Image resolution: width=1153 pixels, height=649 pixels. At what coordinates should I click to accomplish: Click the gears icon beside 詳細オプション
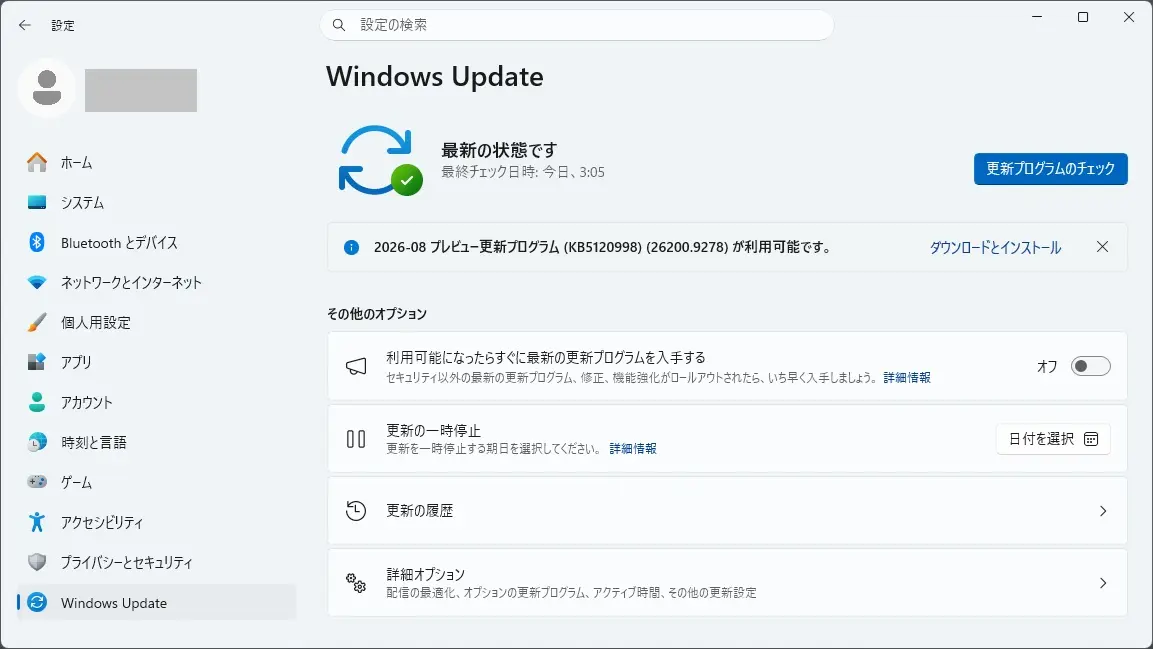(356, 583)
